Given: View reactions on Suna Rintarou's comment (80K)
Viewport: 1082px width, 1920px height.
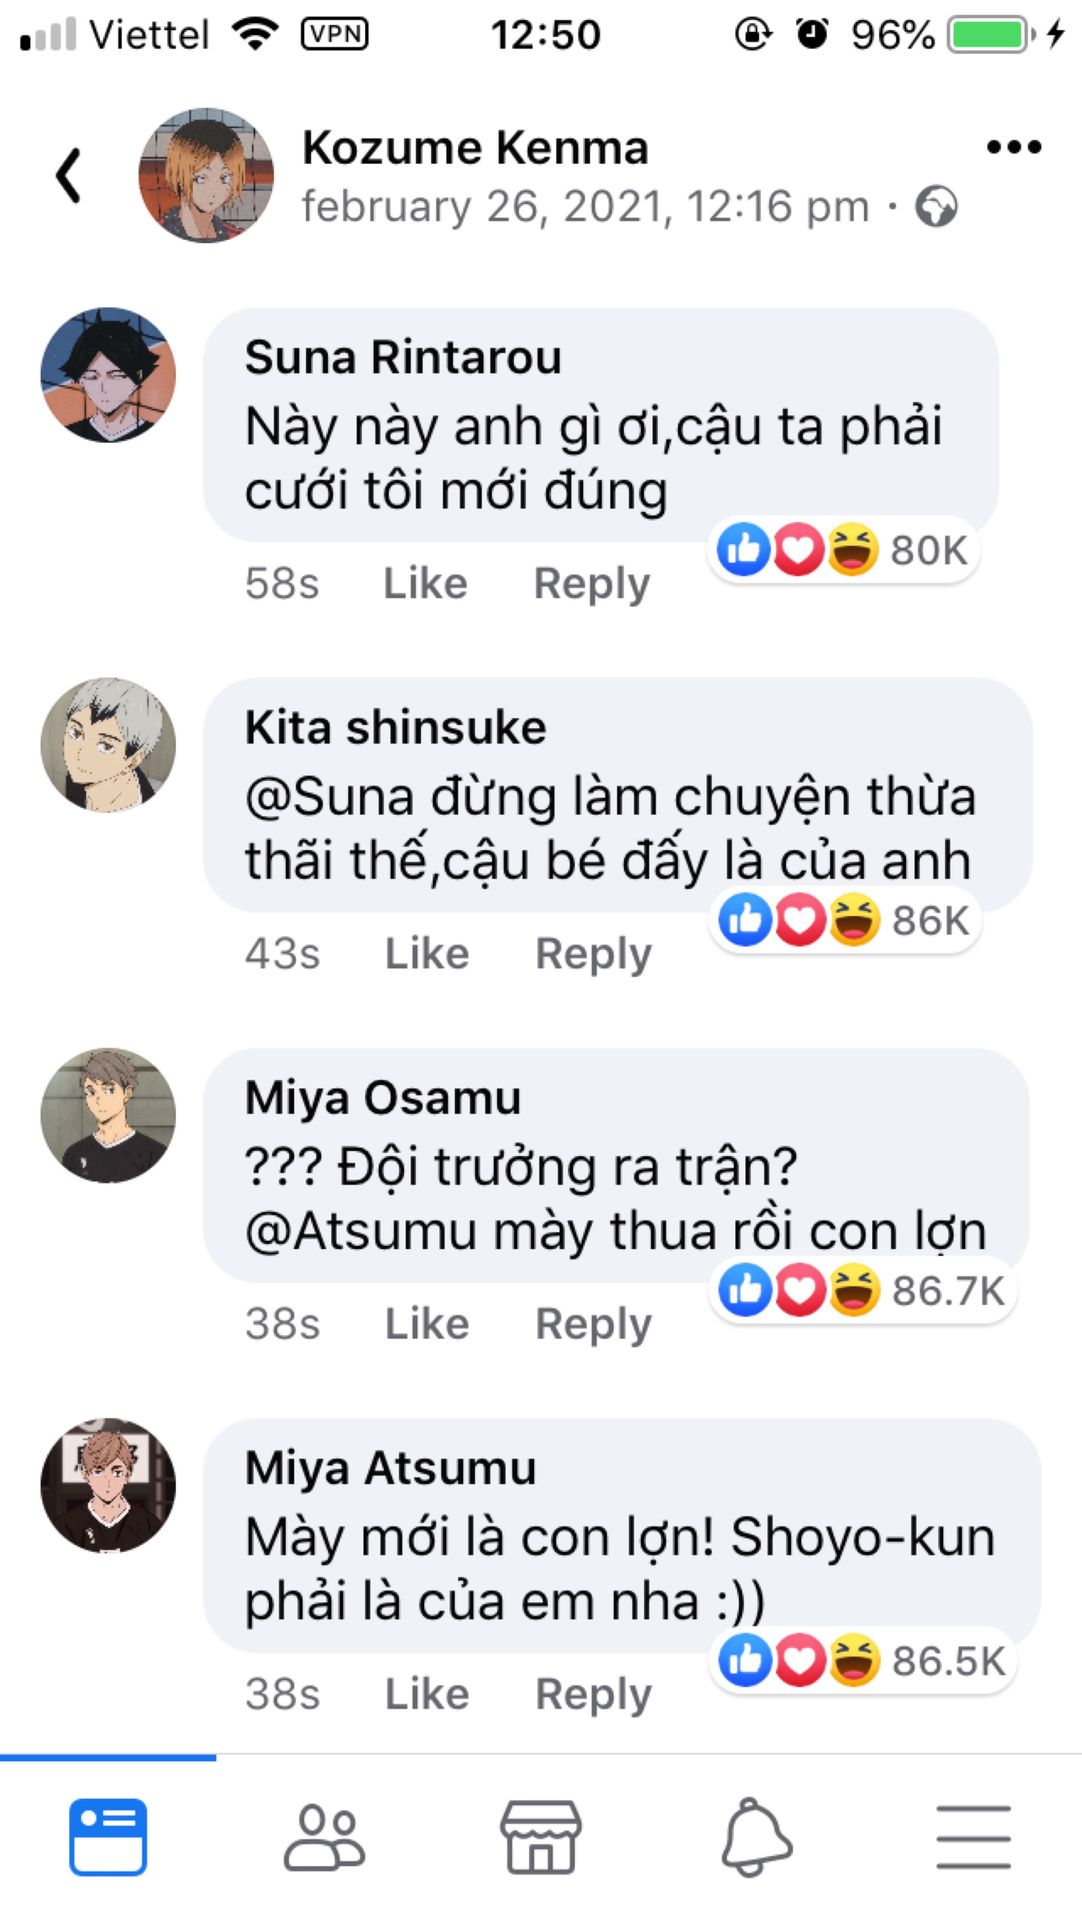Looking at the screenshot, I should pos(843,549).
